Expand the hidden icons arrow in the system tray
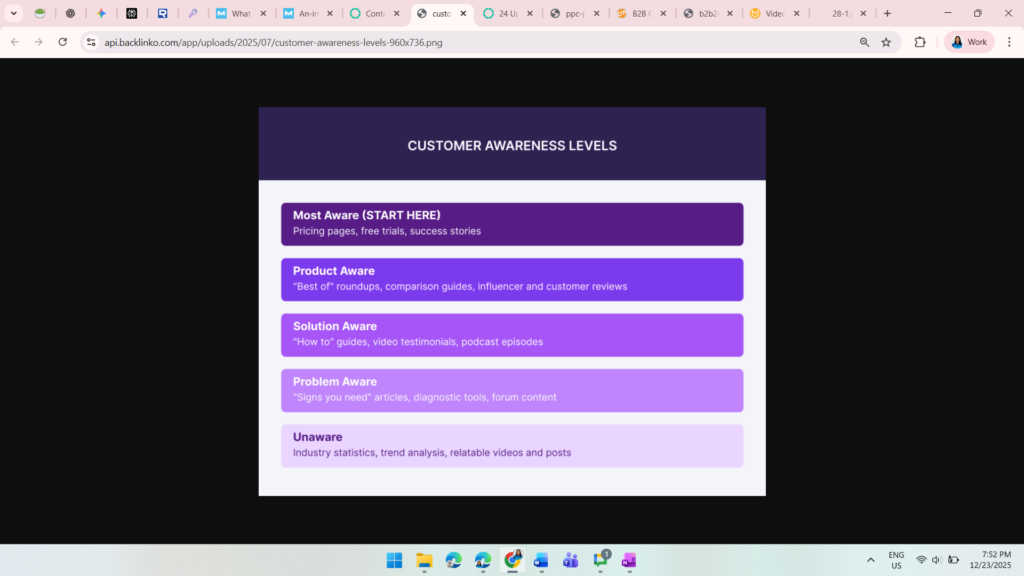Screen dimensions: 1024x576 click(870, 560)
